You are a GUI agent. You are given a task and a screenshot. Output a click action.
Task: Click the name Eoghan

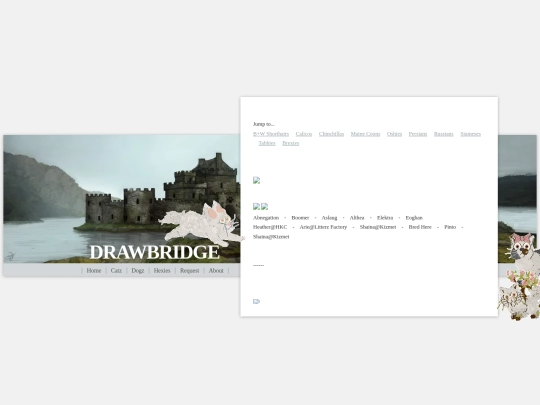coord(414,218)
